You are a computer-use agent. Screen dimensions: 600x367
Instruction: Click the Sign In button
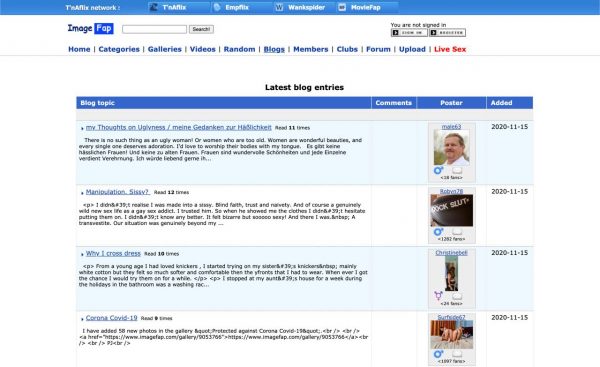pos(409,33)
